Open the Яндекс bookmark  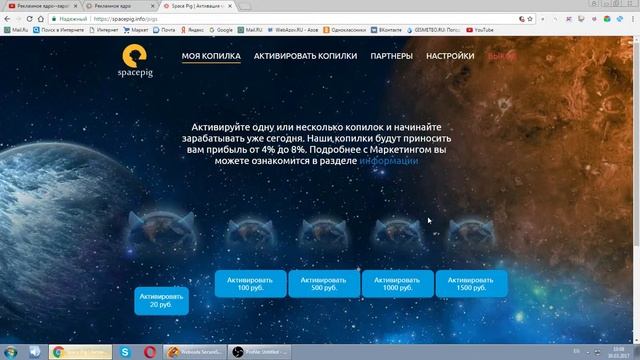(192, 30)
